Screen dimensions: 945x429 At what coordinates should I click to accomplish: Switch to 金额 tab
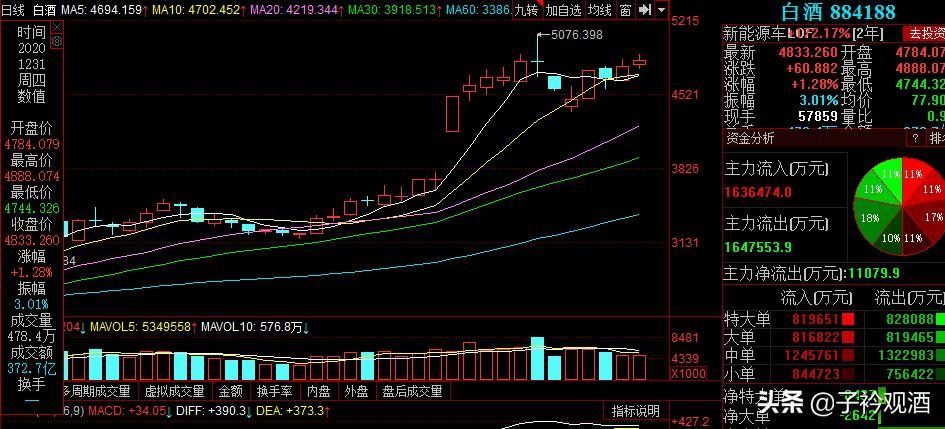point(231,391)
